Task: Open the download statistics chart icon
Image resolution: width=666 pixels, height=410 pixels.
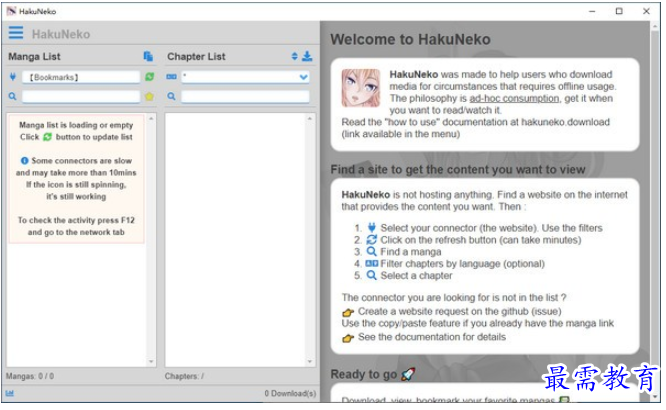Action: pos(10,393)
